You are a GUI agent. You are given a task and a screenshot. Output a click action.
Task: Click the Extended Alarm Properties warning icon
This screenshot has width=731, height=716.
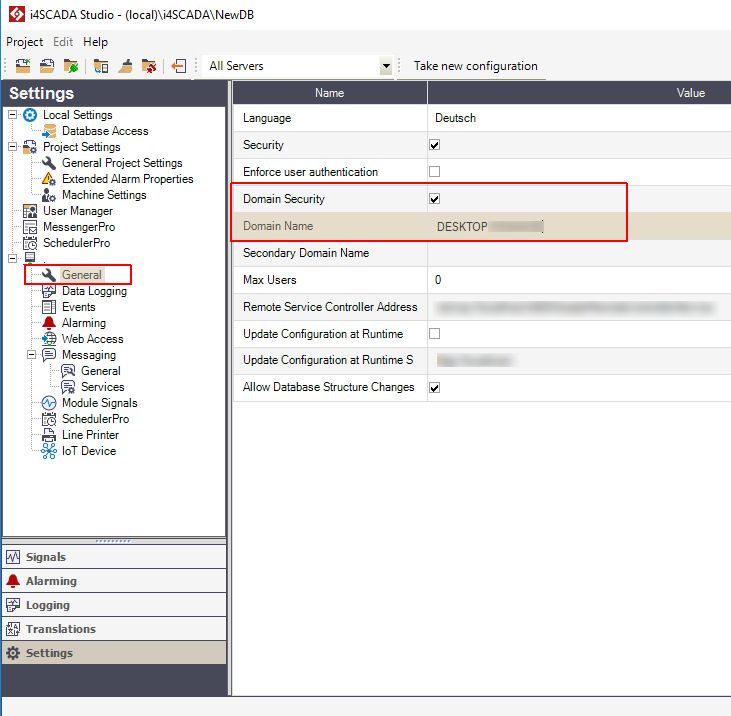(x=49, y=179)
